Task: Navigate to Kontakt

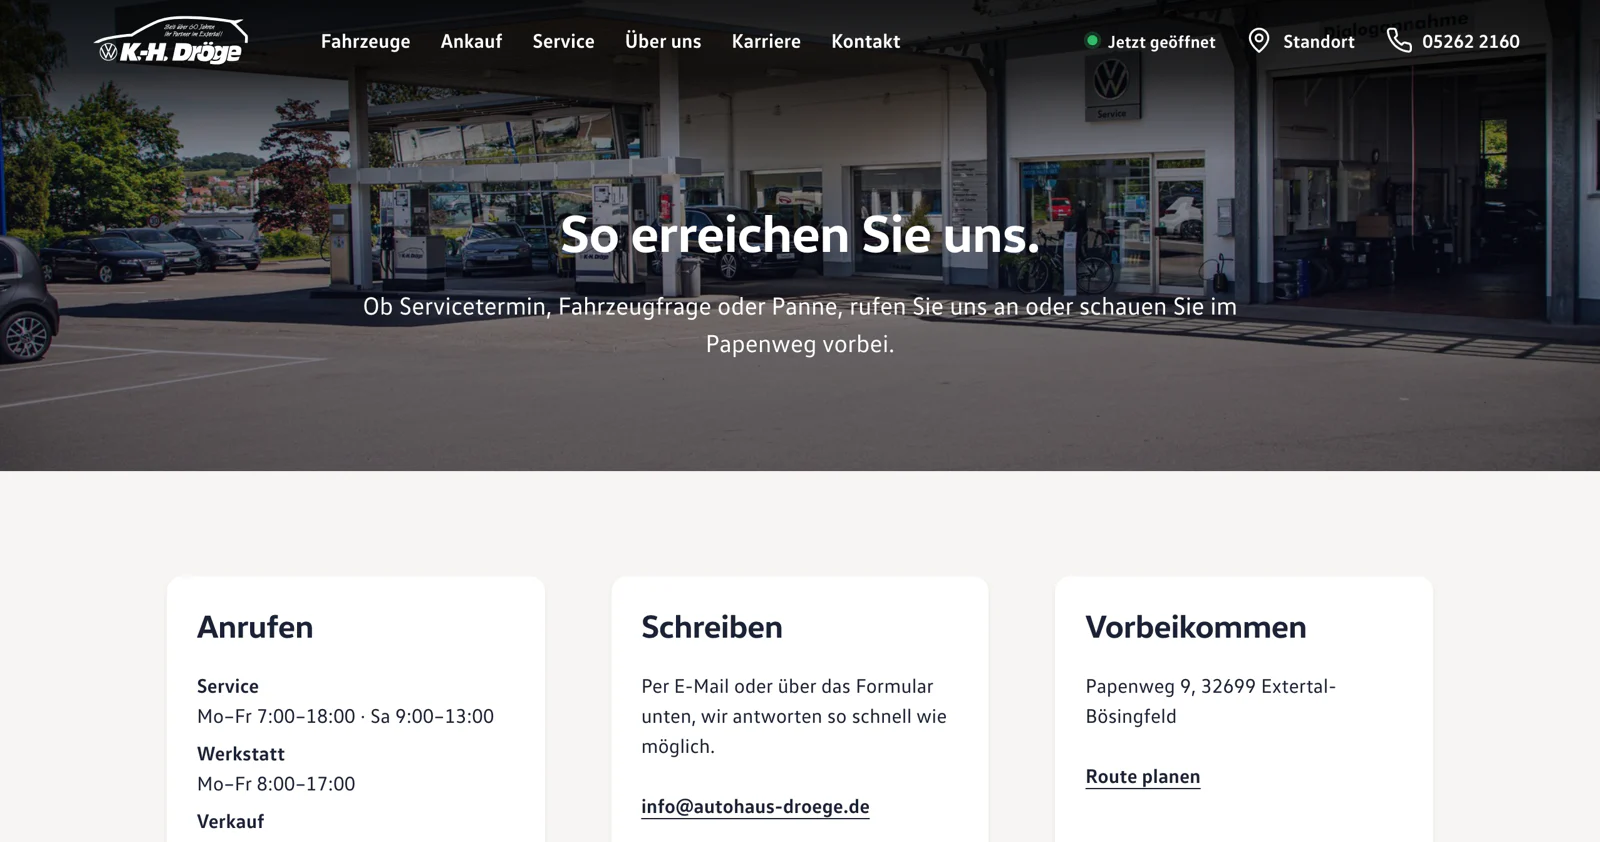Action: click(x=866, y=41)
